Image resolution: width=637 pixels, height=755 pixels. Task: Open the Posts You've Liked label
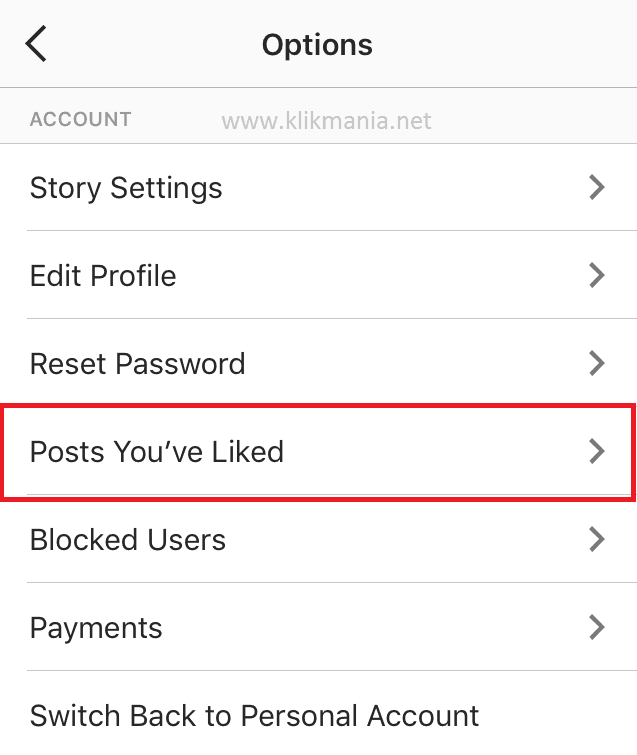[157, 452]
